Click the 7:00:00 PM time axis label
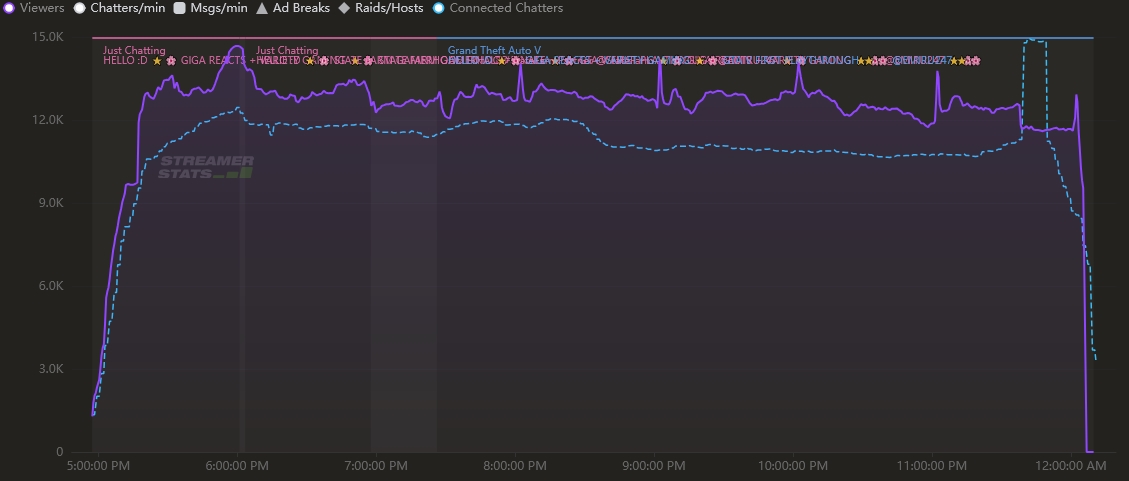 point(377,467)
